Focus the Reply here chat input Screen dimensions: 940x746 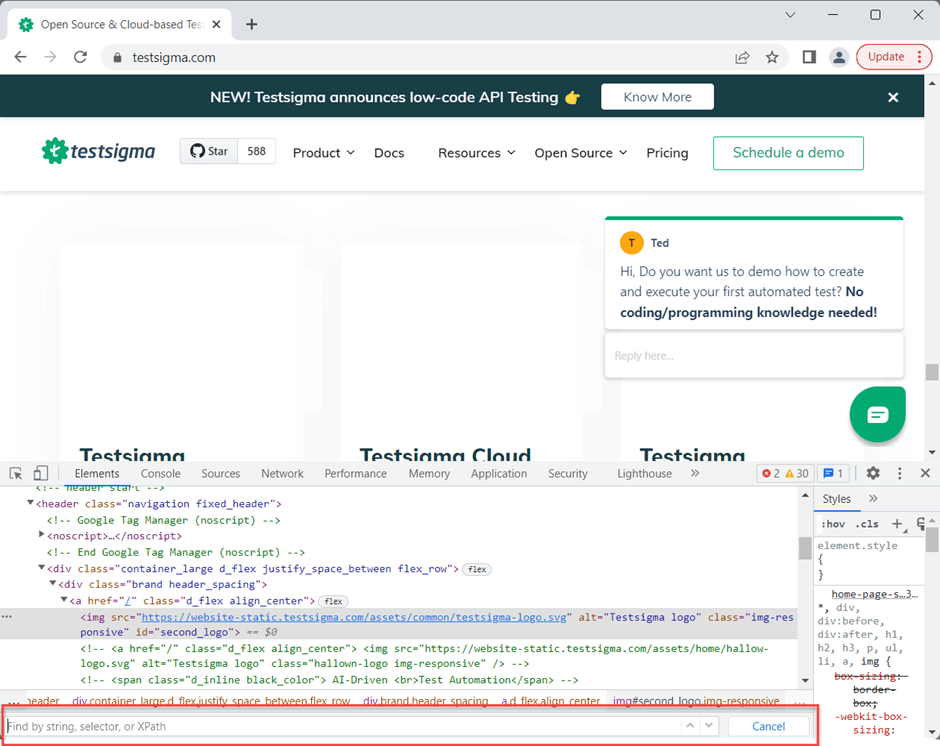click(x=754, y=356)
